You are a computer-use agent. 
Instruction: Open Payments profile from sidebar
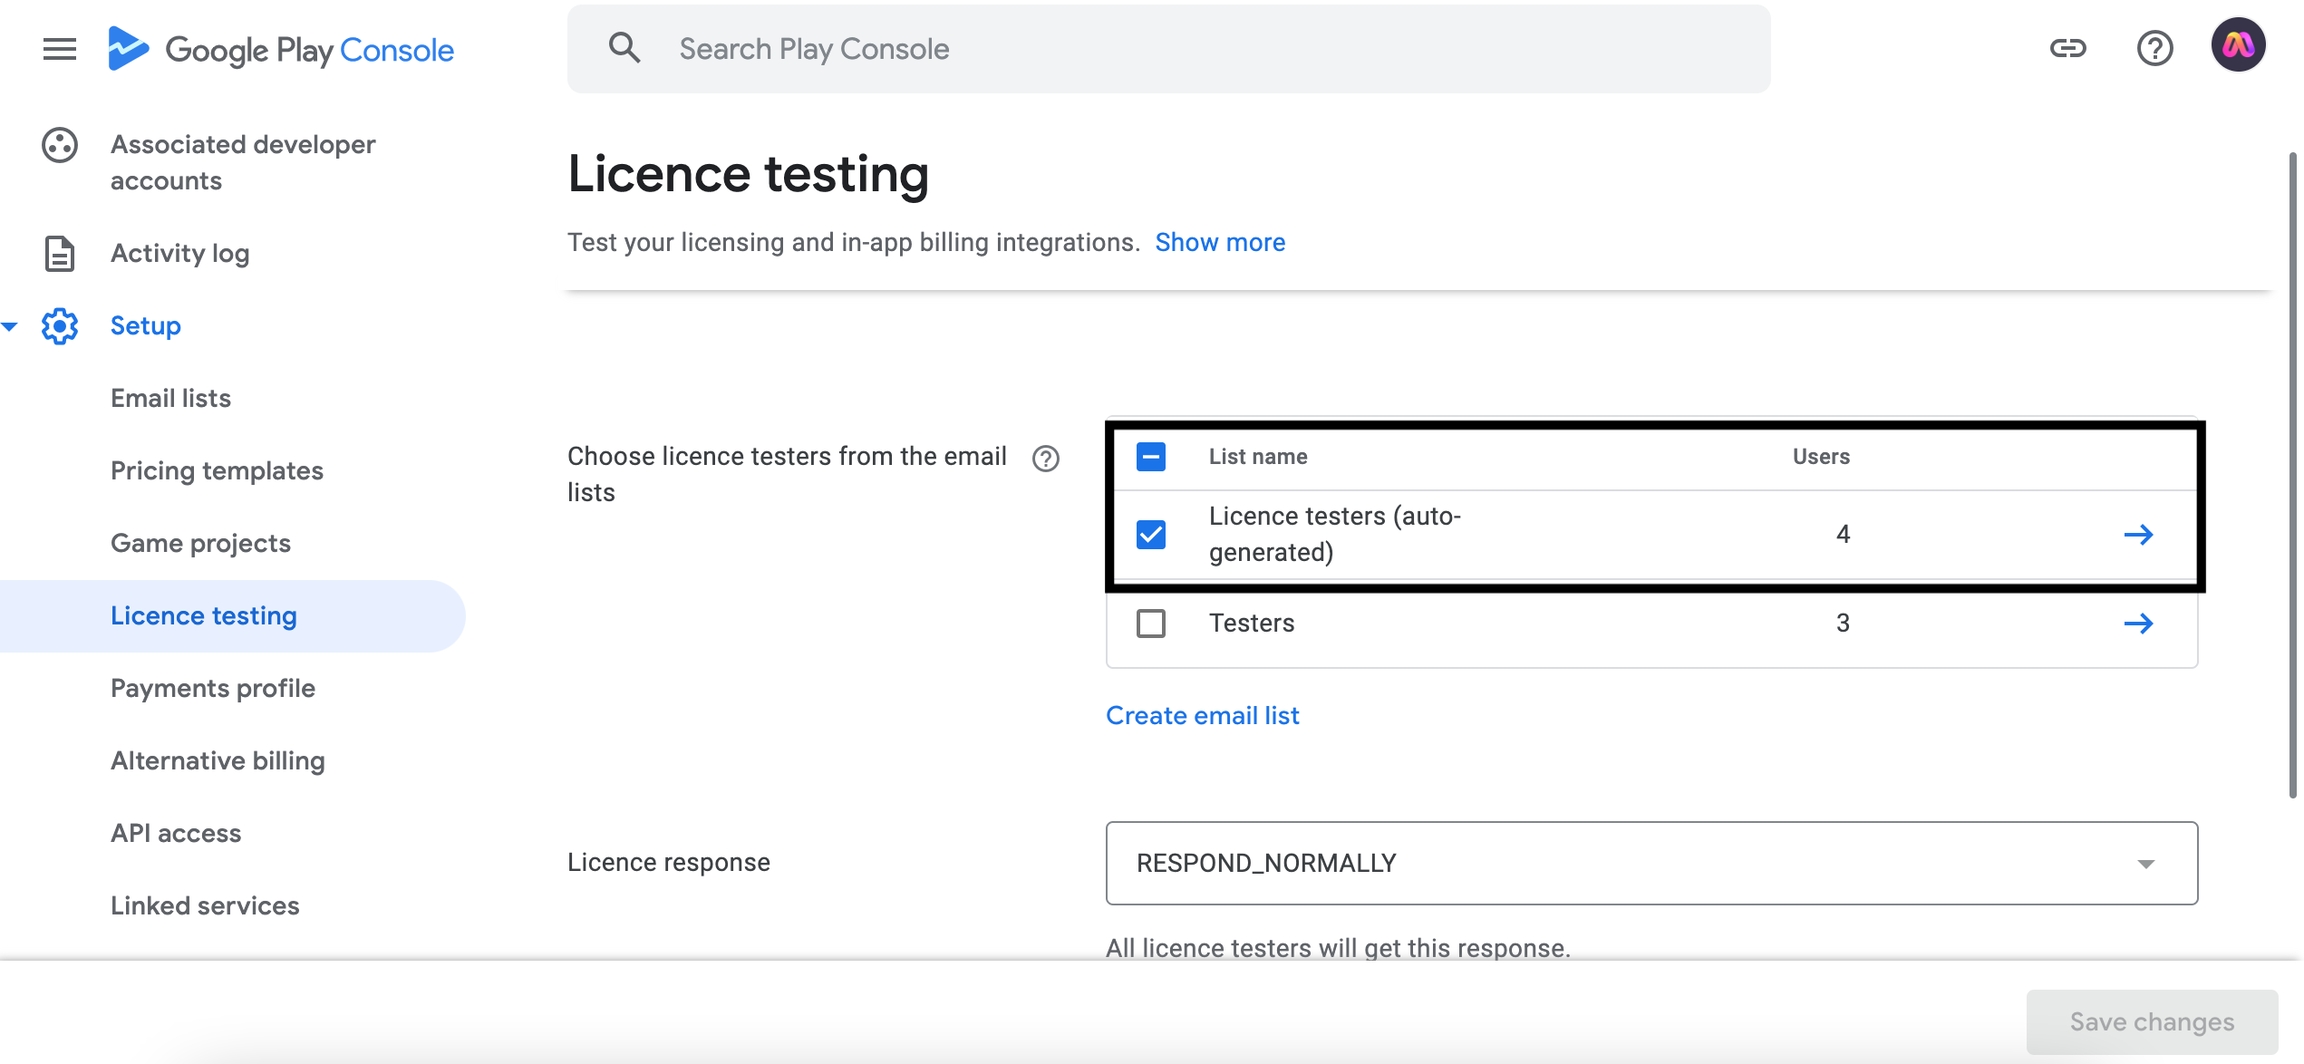213,688
